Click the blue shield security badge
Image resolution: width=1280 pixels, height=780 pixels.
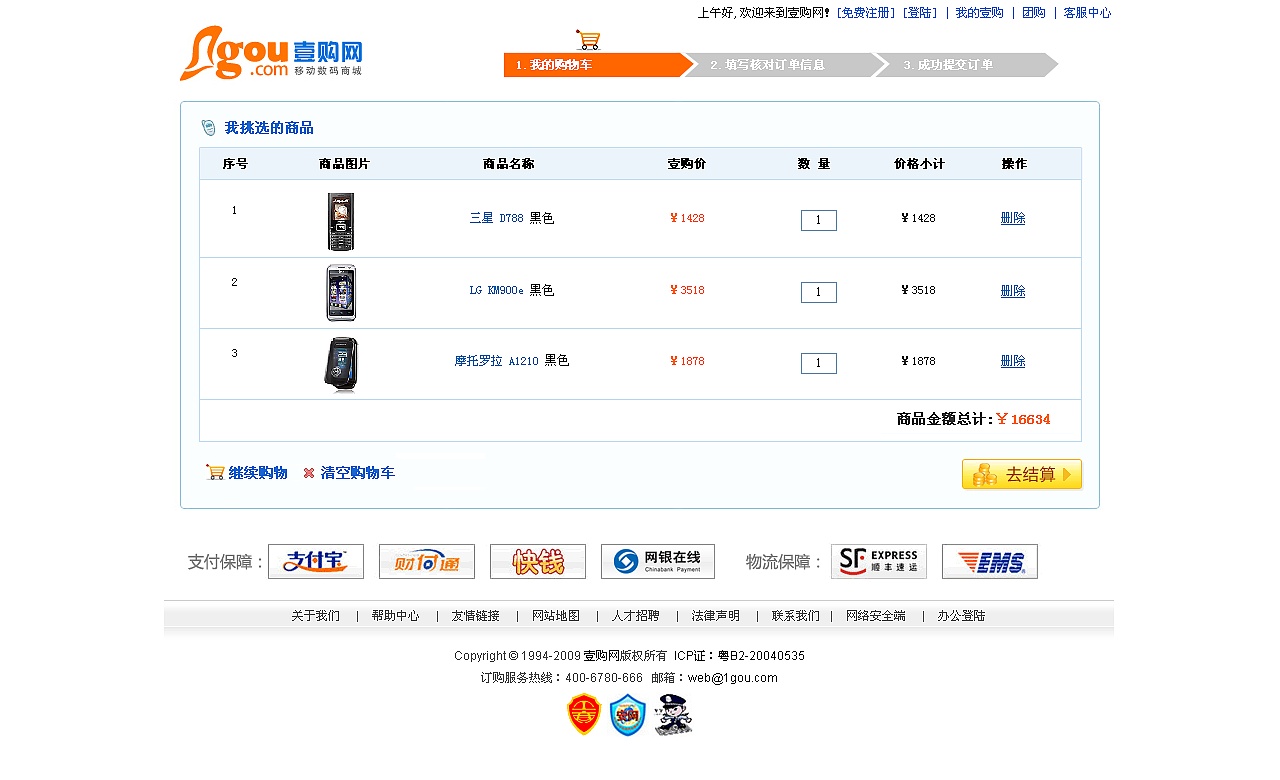[628, 715]
